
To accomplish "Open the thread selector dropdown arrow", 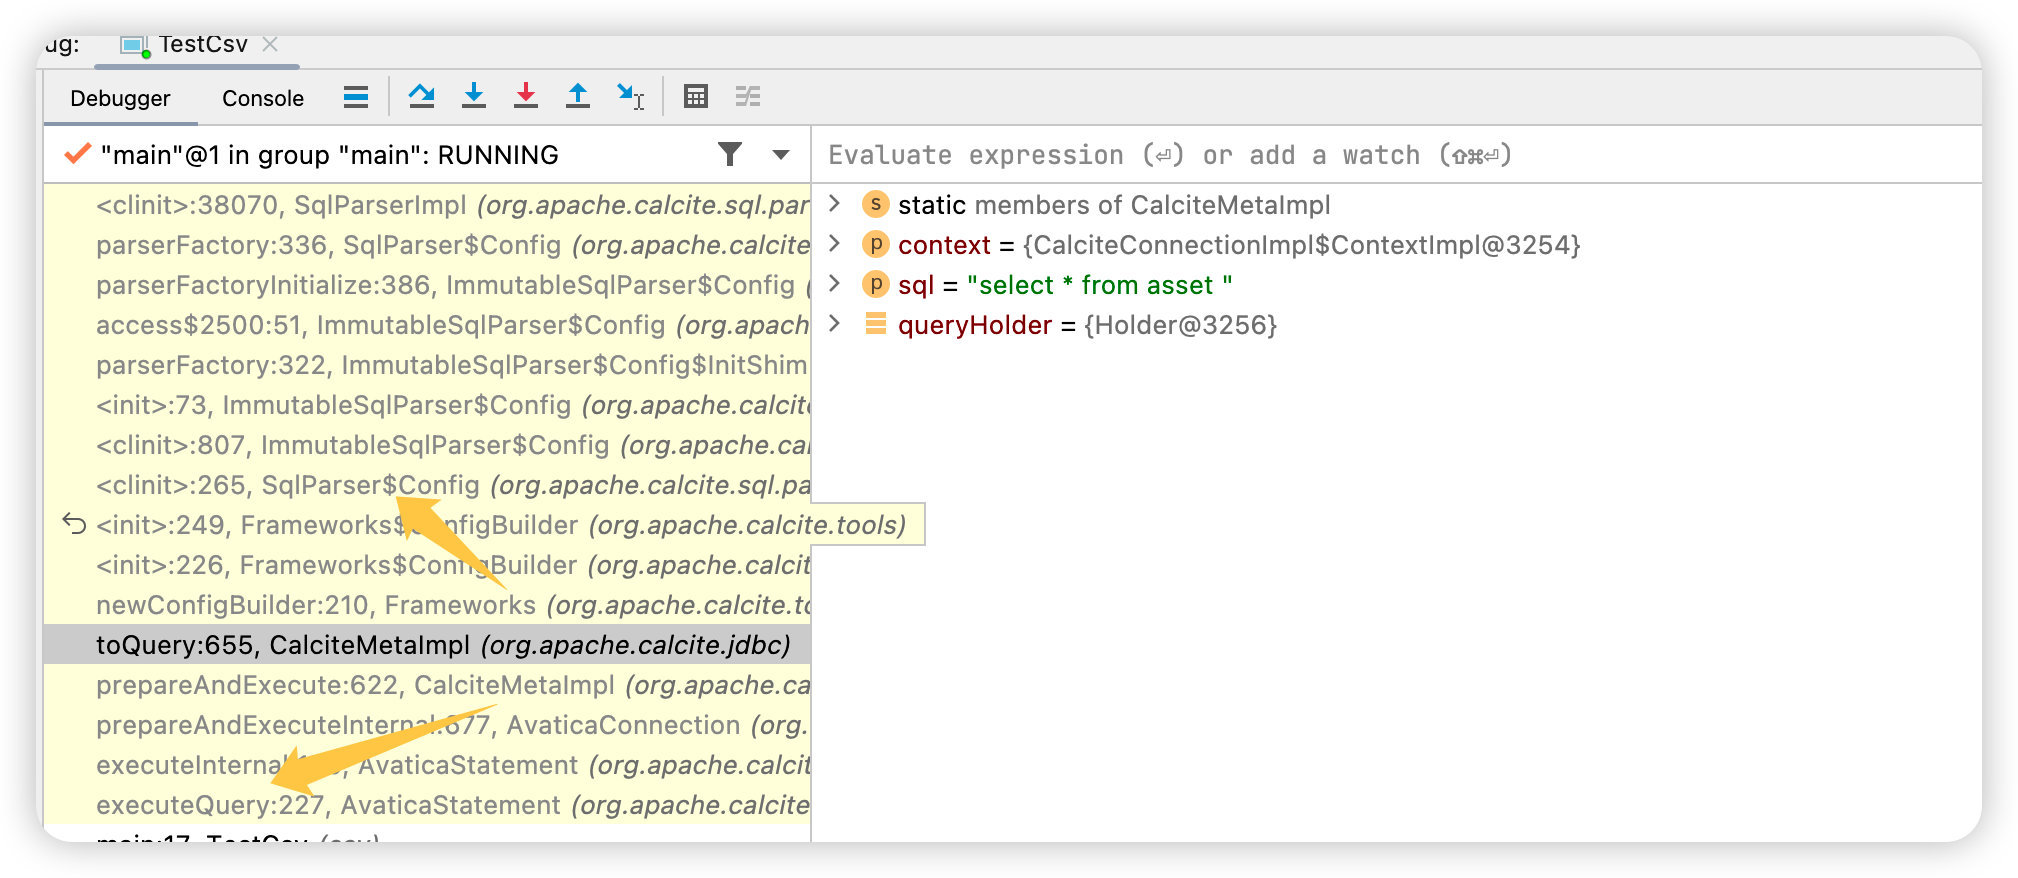I will (x=781, y=155).
